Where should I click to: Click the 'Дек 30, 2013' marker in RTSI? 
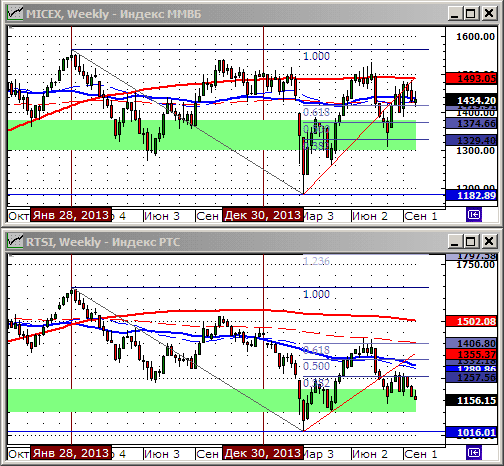tap(263, 453)
